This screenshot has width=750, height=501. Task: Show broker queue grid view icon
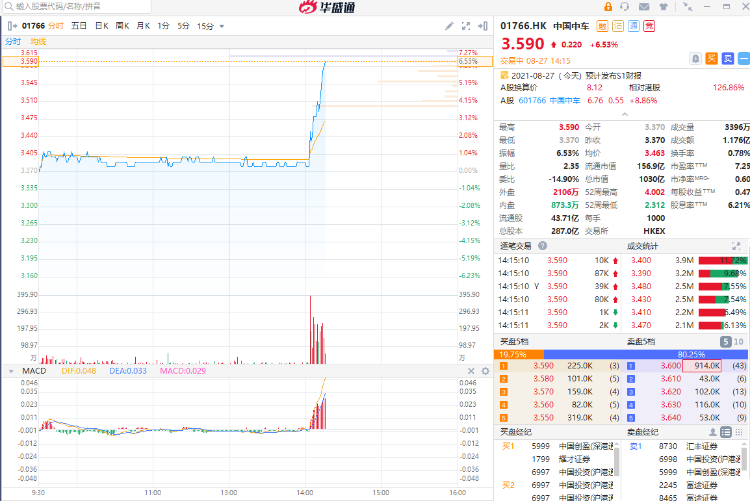pos(739,432)
